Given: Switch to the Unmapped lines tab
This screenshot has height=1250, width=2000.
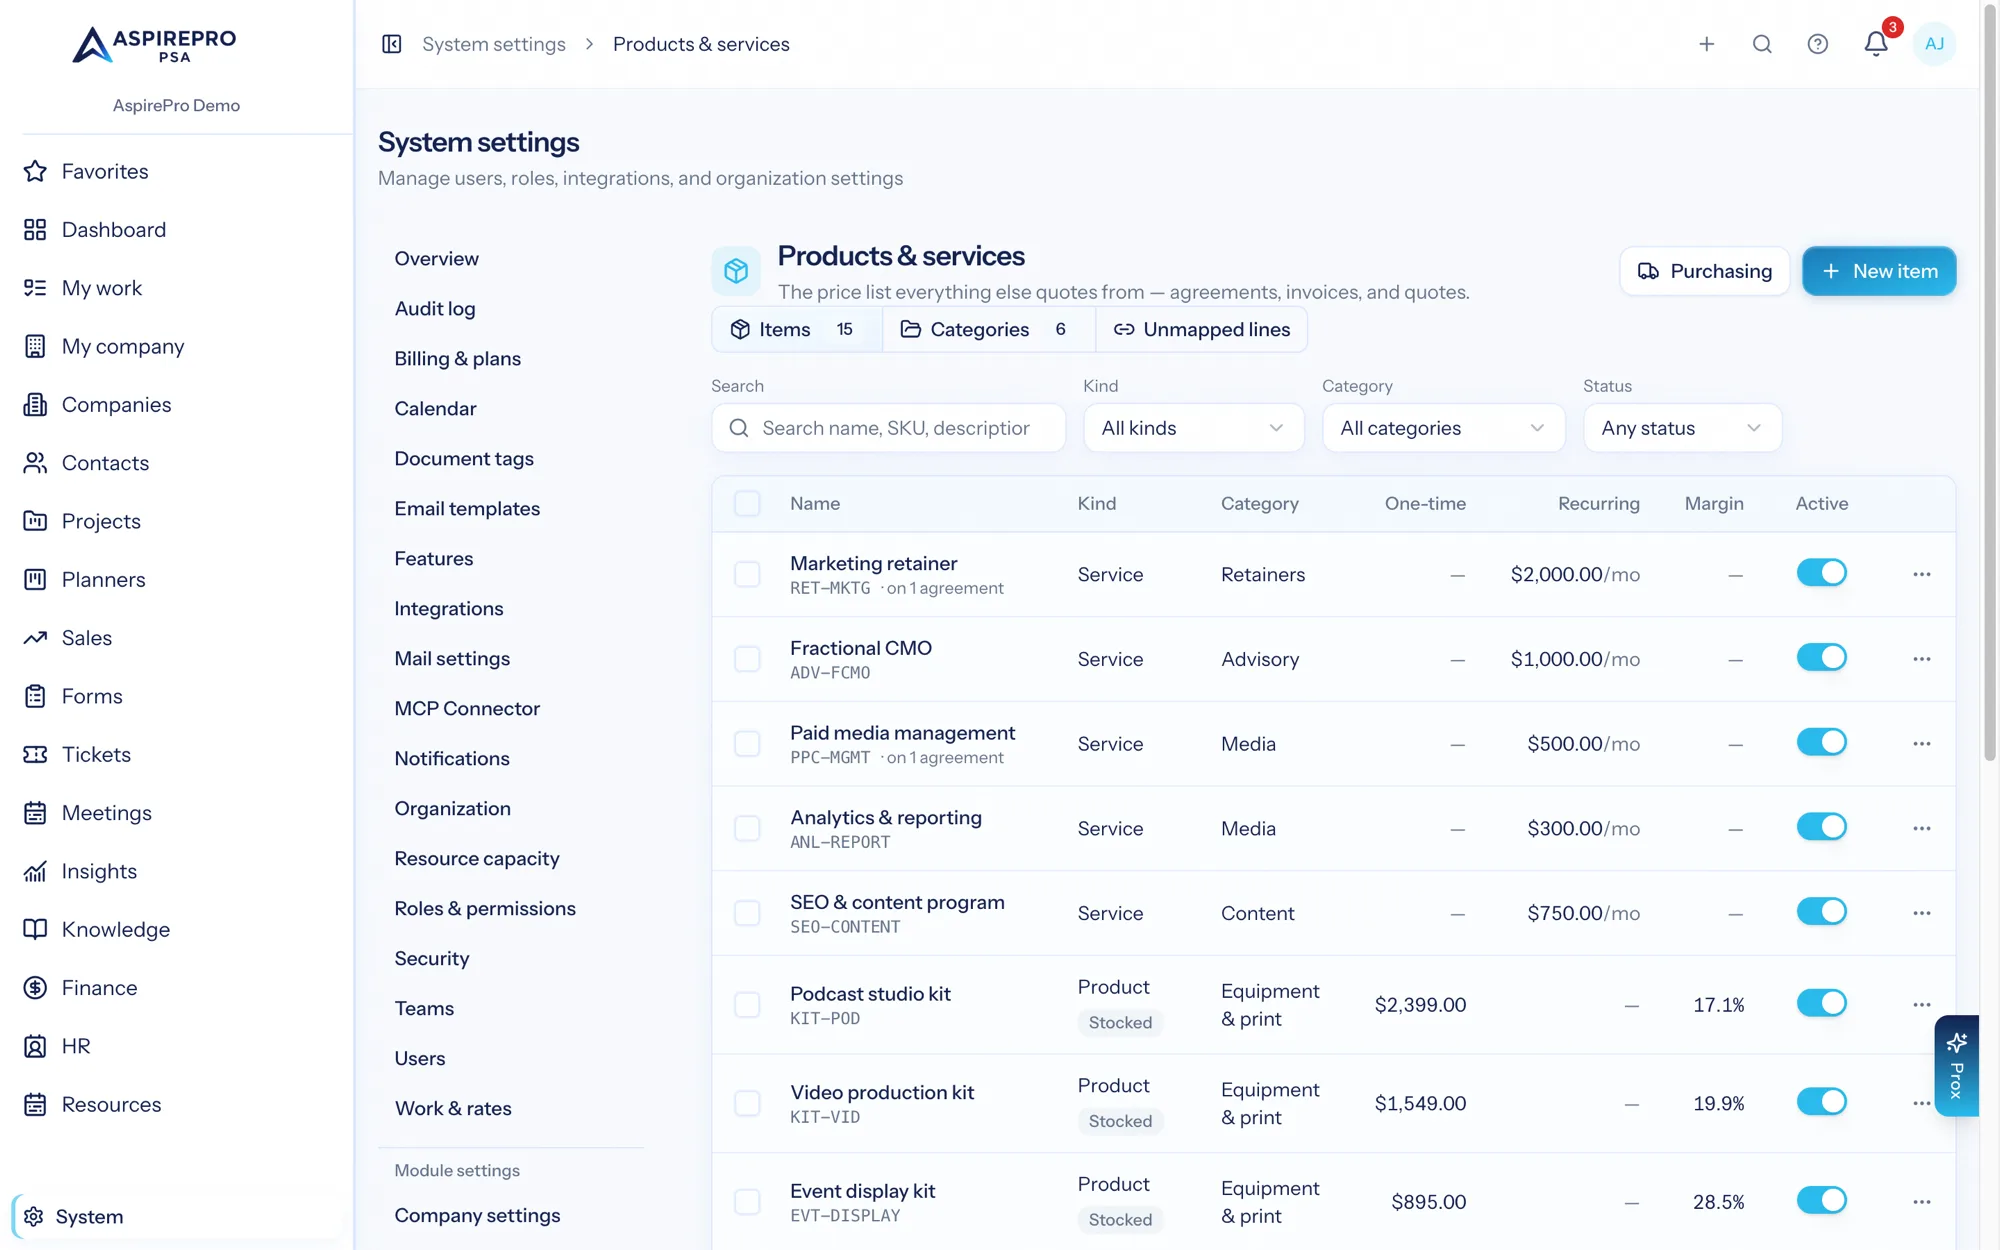Looking at the screenshot, I should point(1202,330).
